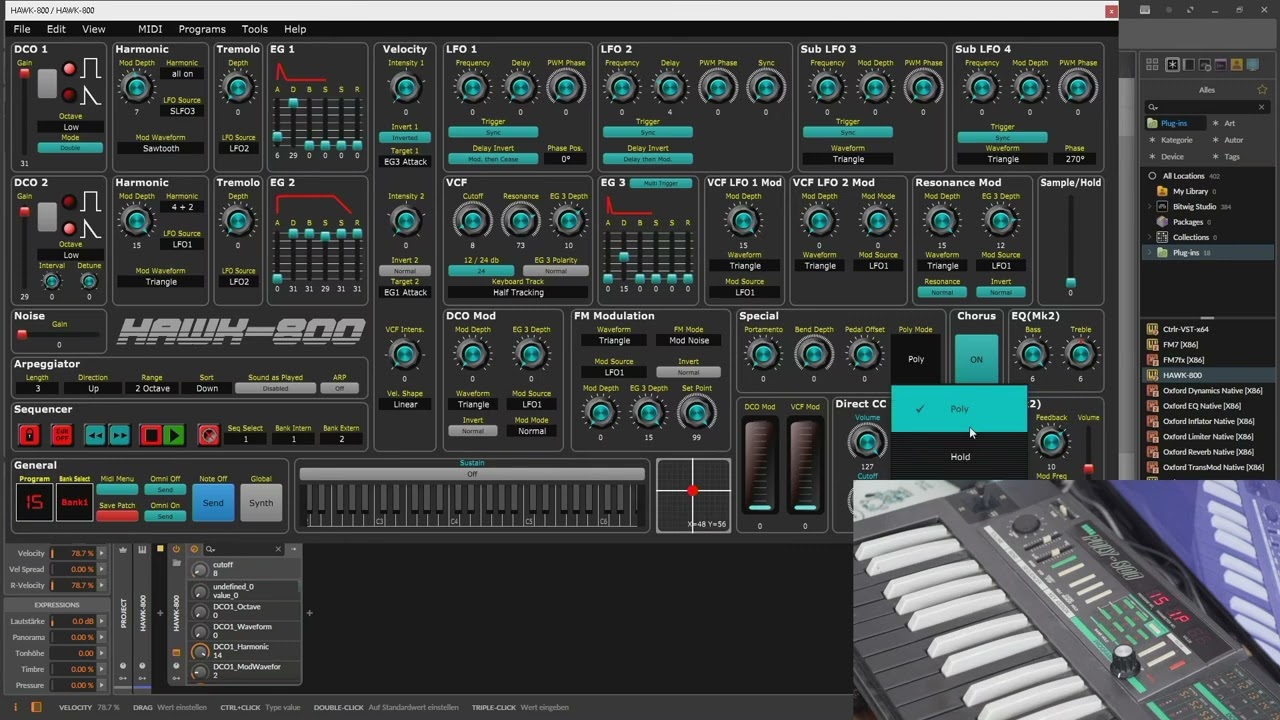This screenshot has height=720, width=1280.
Task: Open the File menu
Action: pyautogui.click(x=22, y=29)
